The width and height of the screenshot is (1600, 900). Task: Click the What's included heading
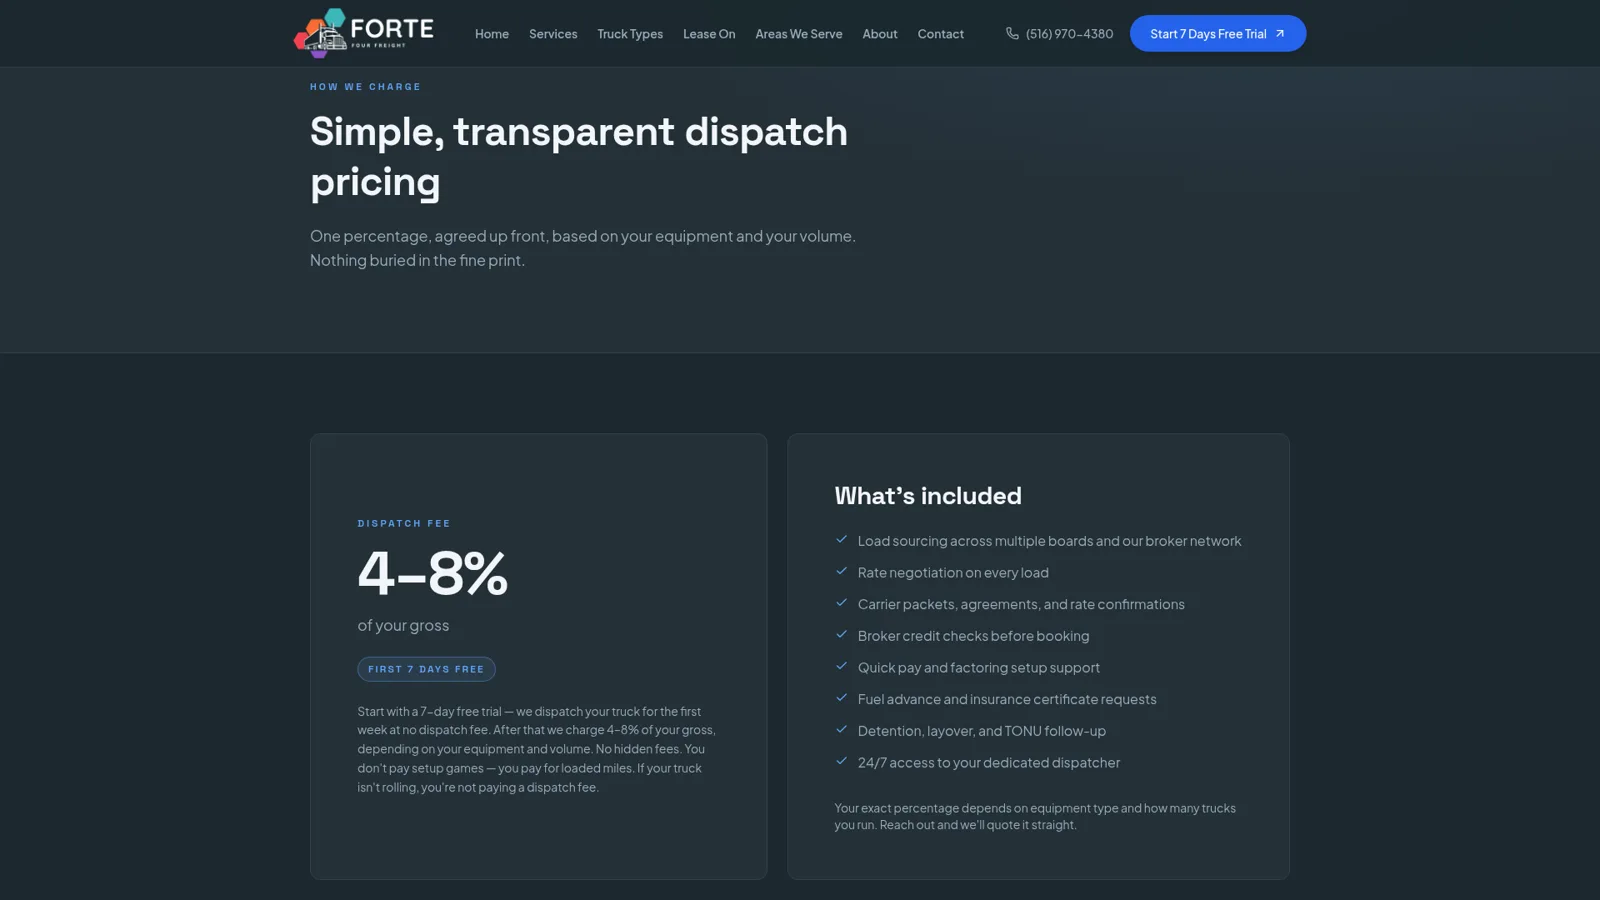tap(928, 495)
